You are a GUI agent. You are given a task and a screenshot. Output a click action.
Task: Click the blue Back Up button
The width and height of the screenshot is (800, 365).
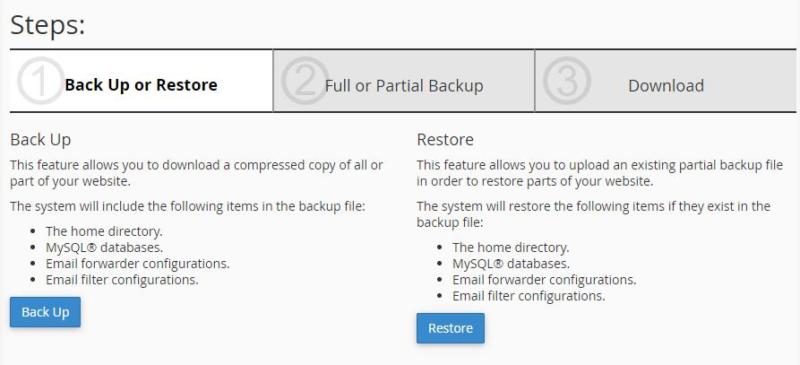pos(45,312)
